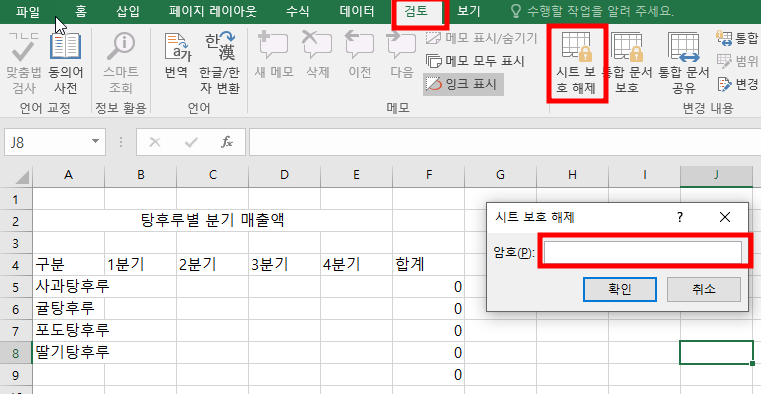Switch to the 페이지 레이아웃 tab
This screenshot has width=761, height=394.
[213, 12]
